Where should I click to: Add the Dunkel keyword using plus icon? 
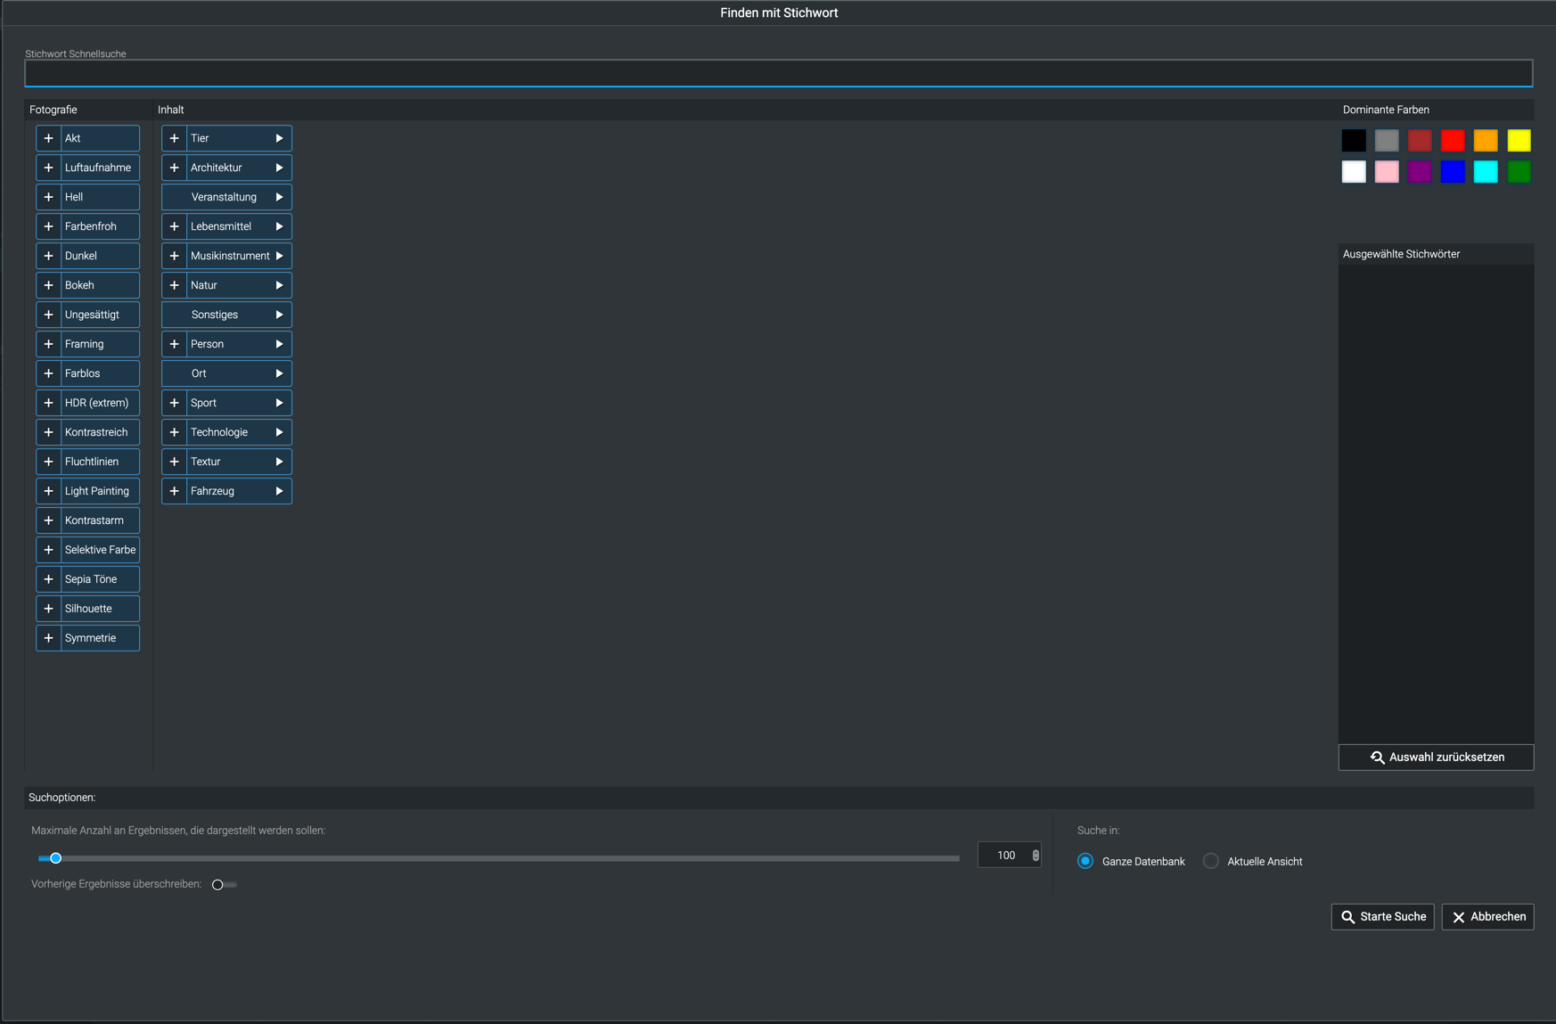[x=48, y=256]
